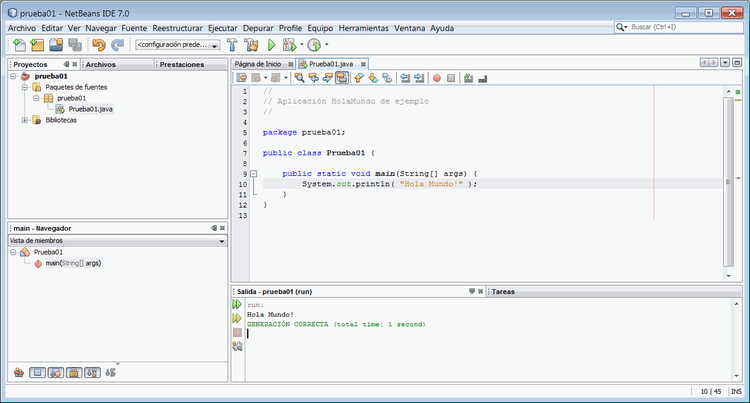Toggle show non-public members in Navegador

coord(74,372)
